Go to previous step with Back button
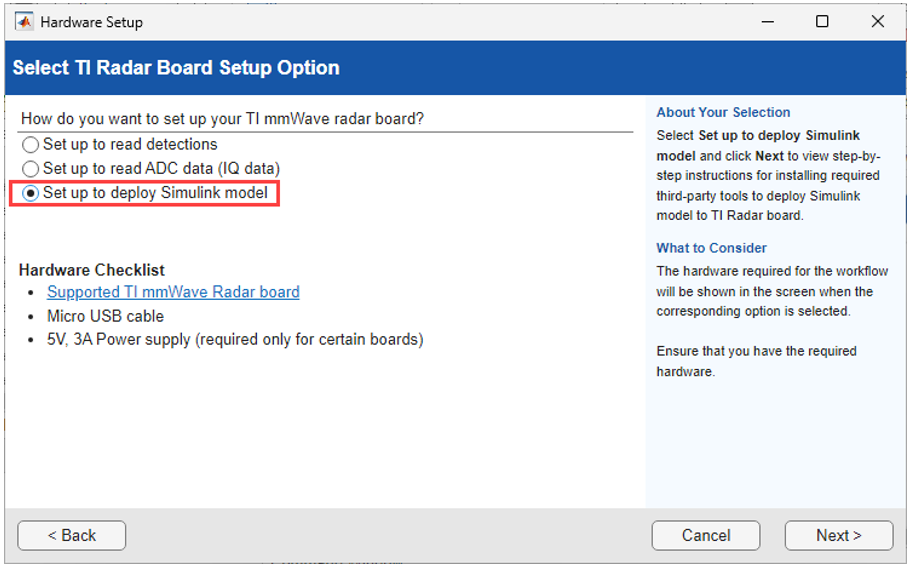The image size is (908, 564). pos(72,535)
